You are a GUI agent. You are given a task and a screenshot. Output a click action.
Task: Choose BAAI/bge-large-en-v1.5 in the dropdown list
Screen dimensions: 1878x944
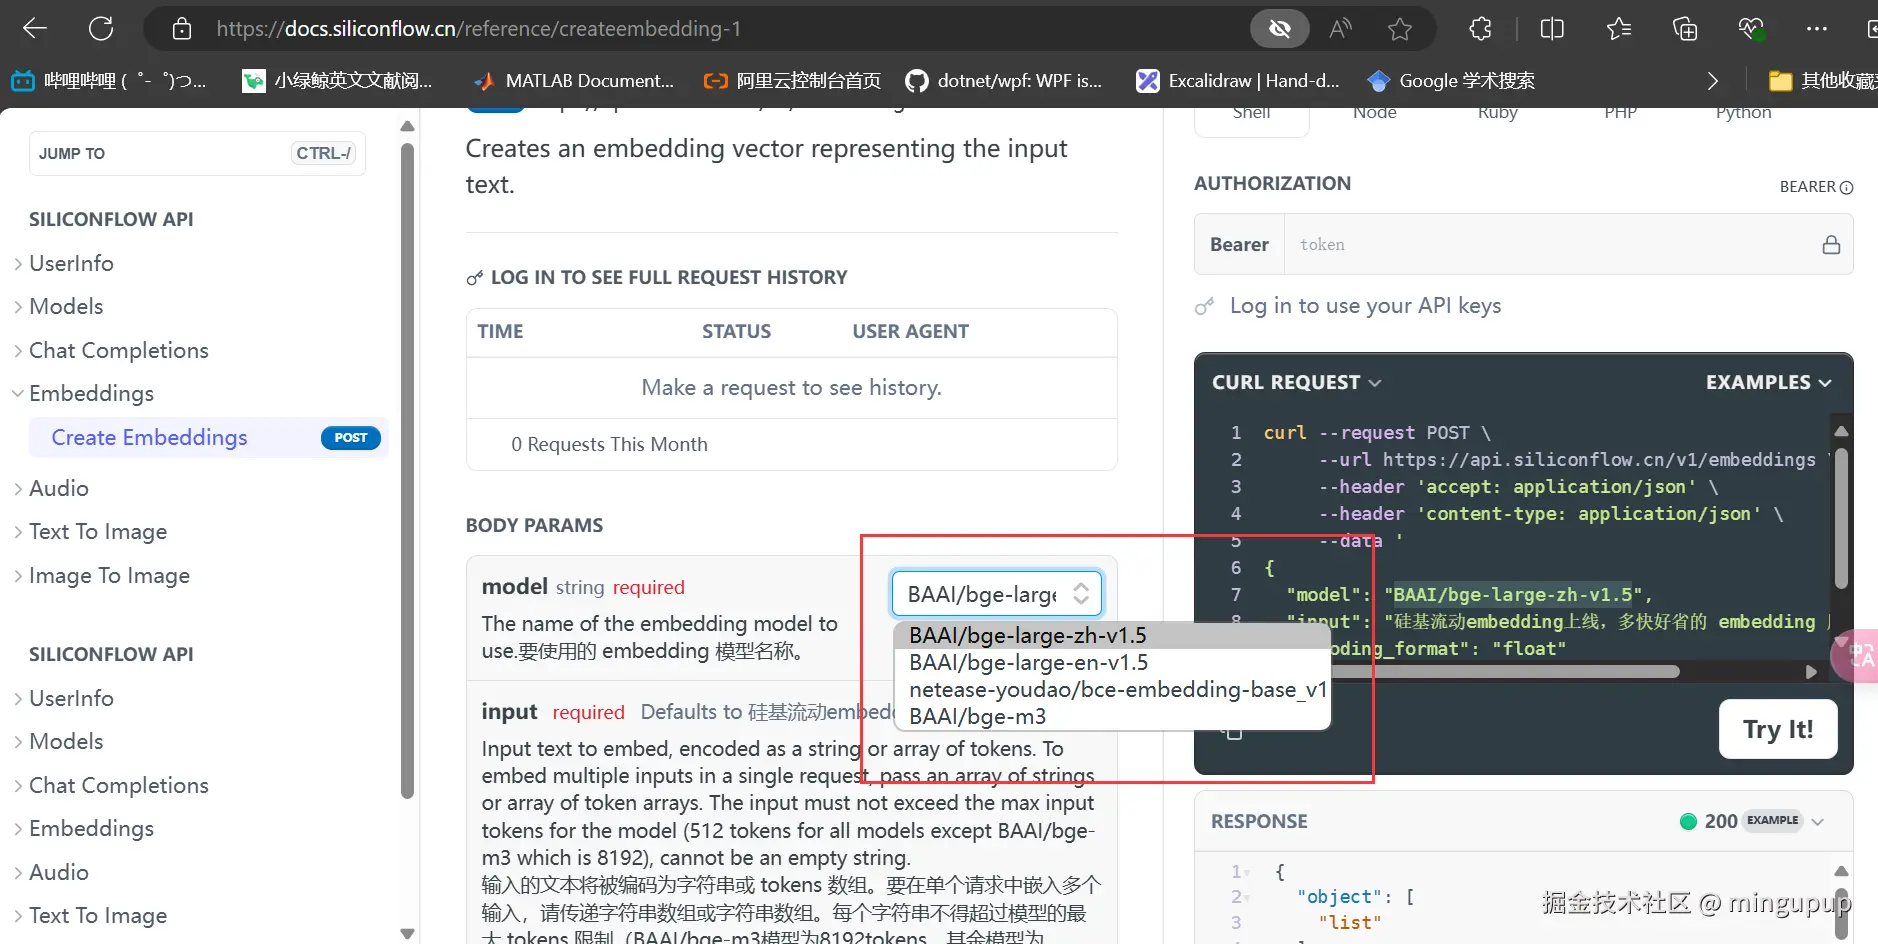tap(1111, 663)
